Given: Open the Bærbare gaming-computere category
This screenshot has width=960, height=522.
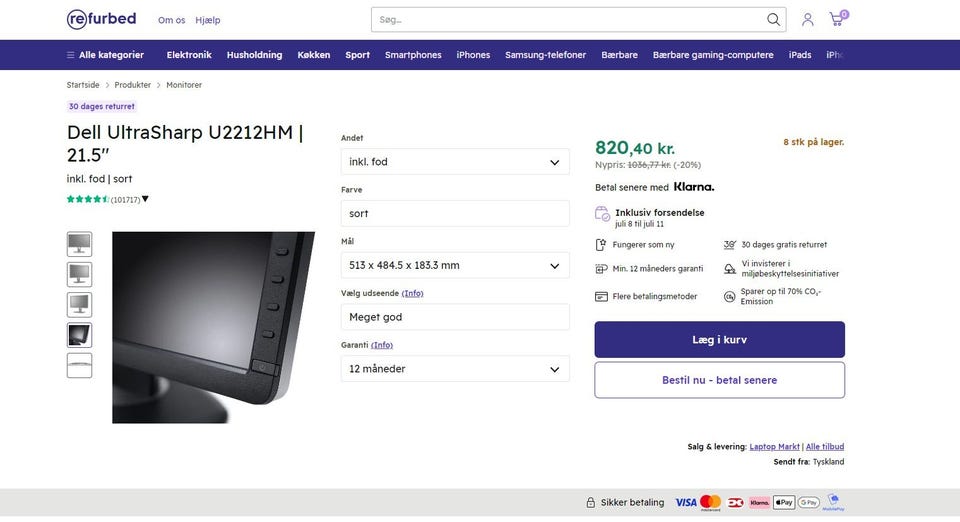Looking at the screenshot, I should [713, 55].
